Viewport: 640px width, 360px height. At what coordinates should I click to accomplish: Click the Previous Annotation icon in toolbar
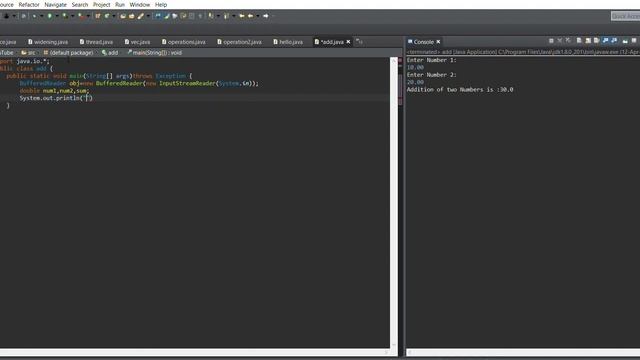click(227, 16)
